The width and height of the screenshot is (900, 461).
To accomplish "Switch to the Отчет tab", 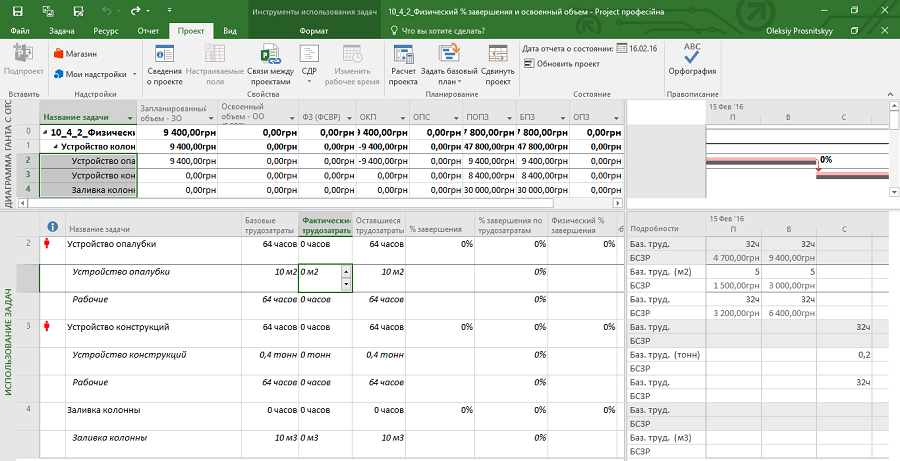I will pyautogui.click(x=148, y=31).
